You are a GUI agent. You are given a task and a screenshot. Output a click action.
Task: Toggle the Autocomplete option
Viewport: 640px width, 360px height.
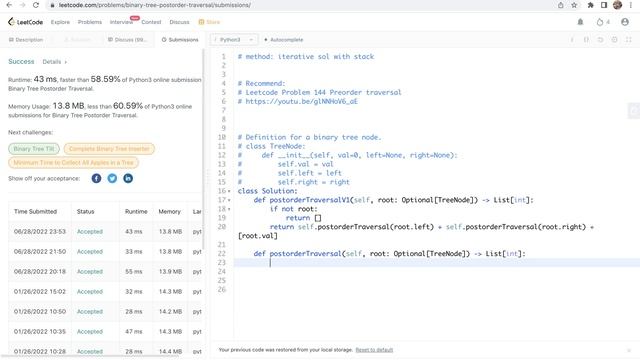pyautogui.click(x=284, y=40)
